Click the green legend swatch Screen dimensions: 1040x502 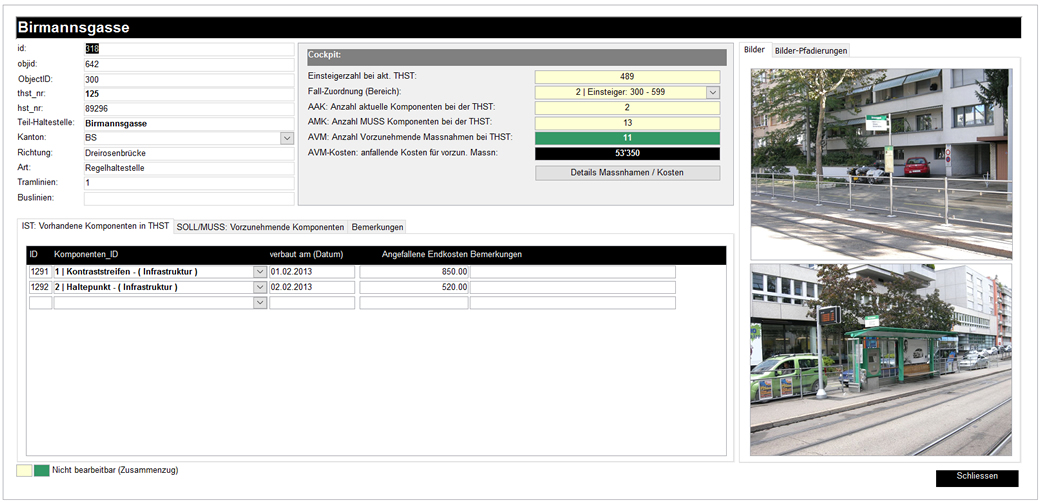coord(41,470)
